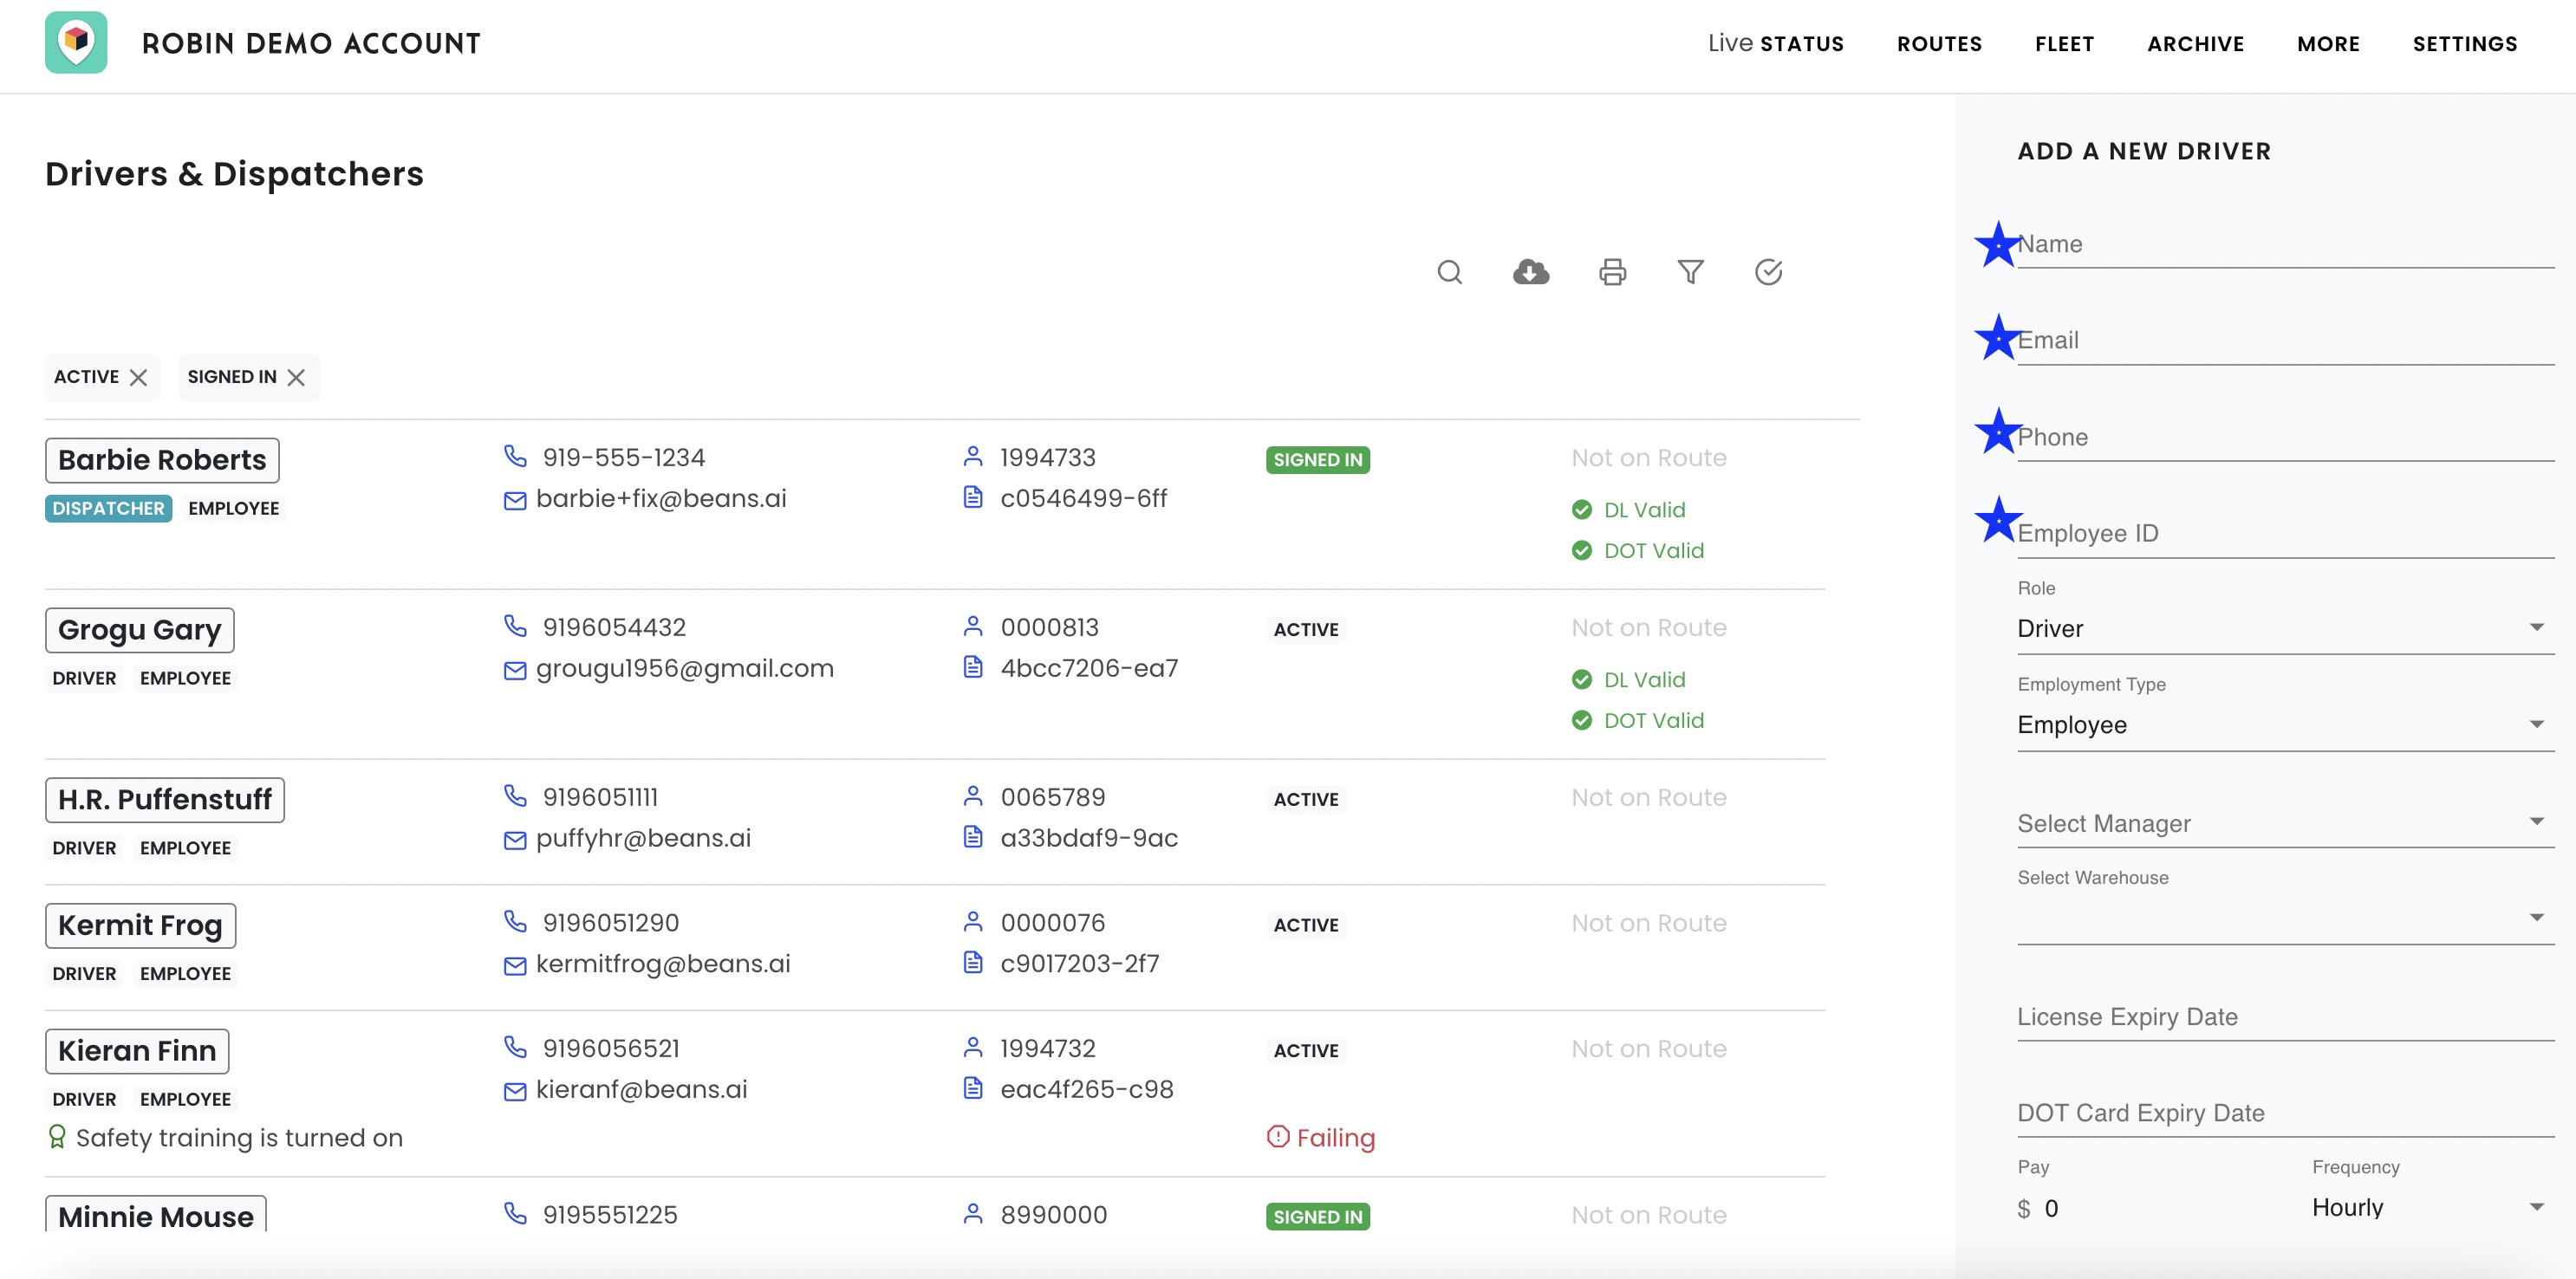Open the Role dropdown showing Driver
This screenshot has height=1279, width=2576.
point(2285,629)
